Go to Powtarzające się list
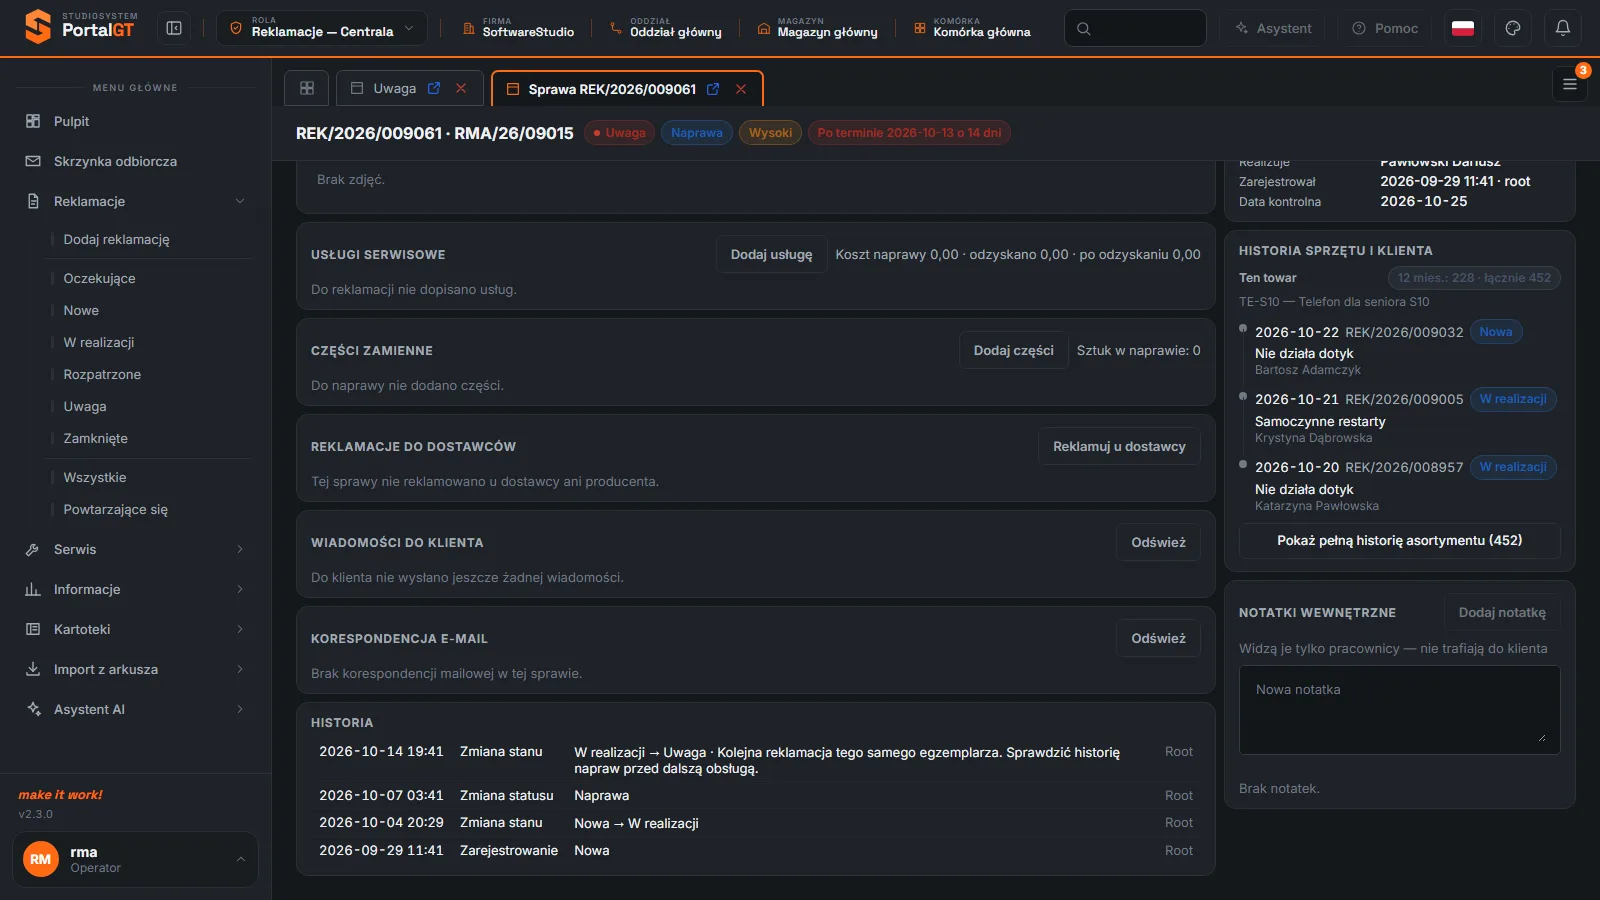Image resolution: width=1600 pixels, height=900 pixels. pos(116,509)
